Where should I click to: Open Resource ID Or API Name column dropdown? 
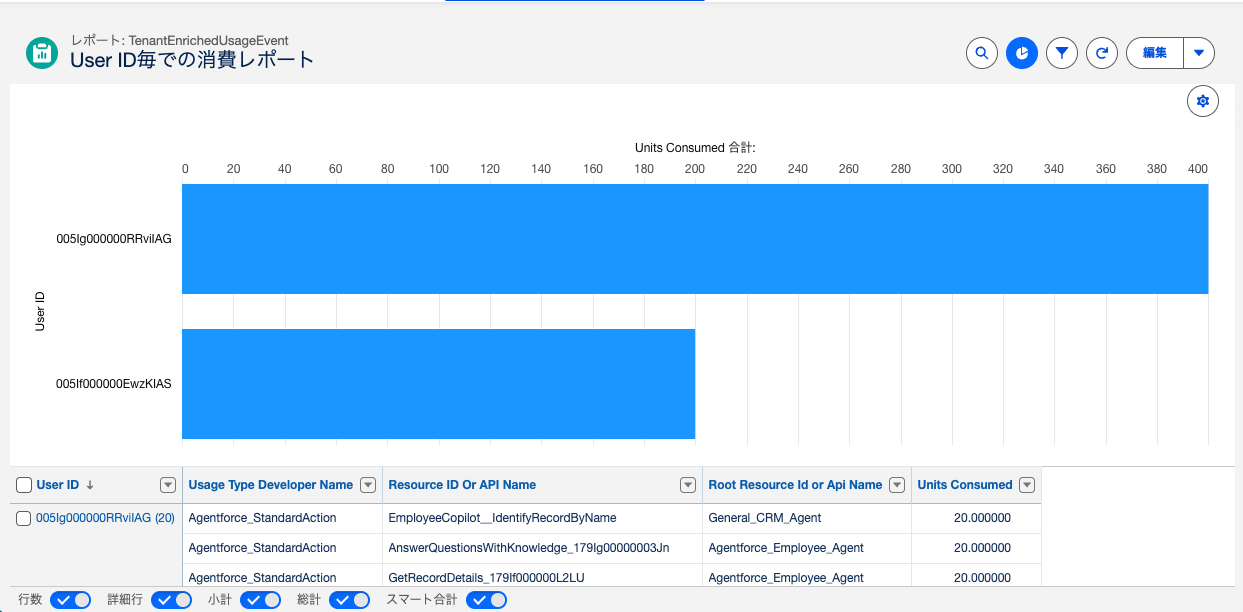click(688, 485)
